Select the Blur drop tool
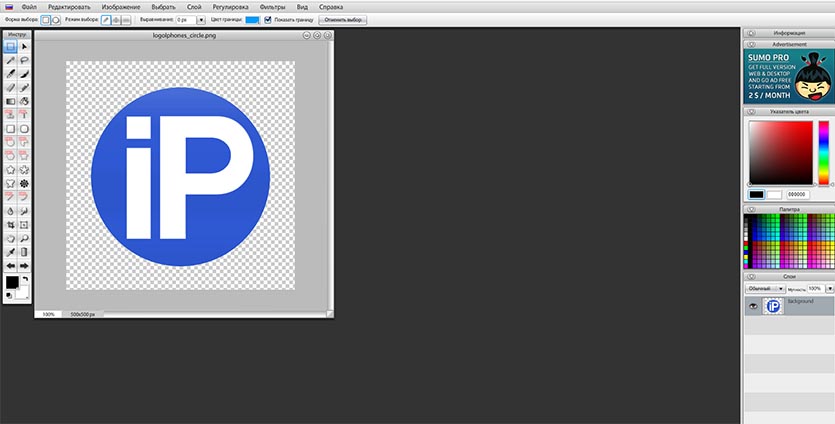Screen dimensions: 835x424 point(10,211)
